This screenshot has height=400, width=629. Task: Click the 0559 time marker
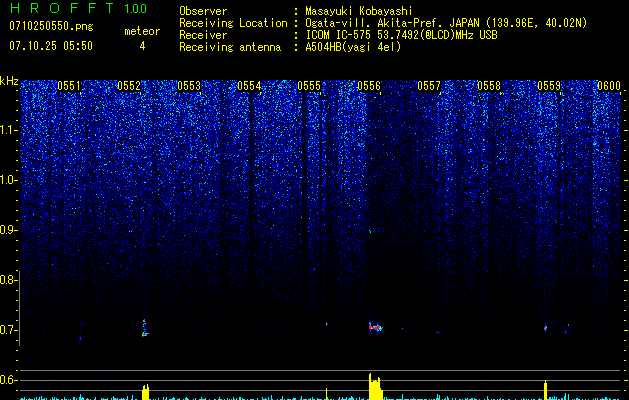549,86
